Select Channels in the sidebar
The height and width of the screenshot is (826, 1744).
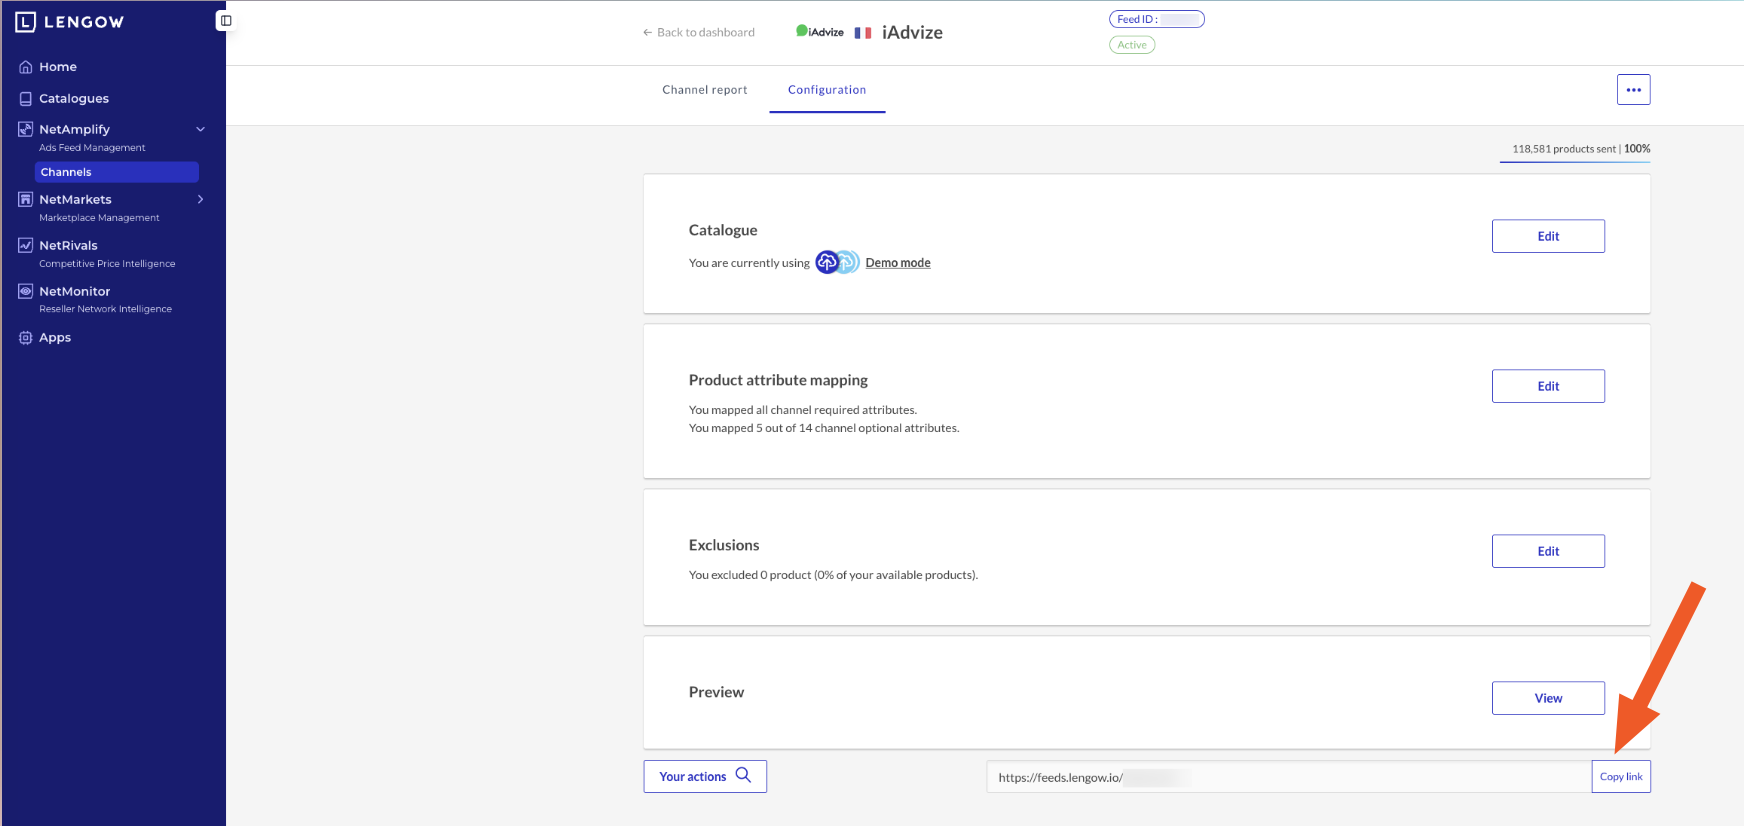[x=116, y=172]
